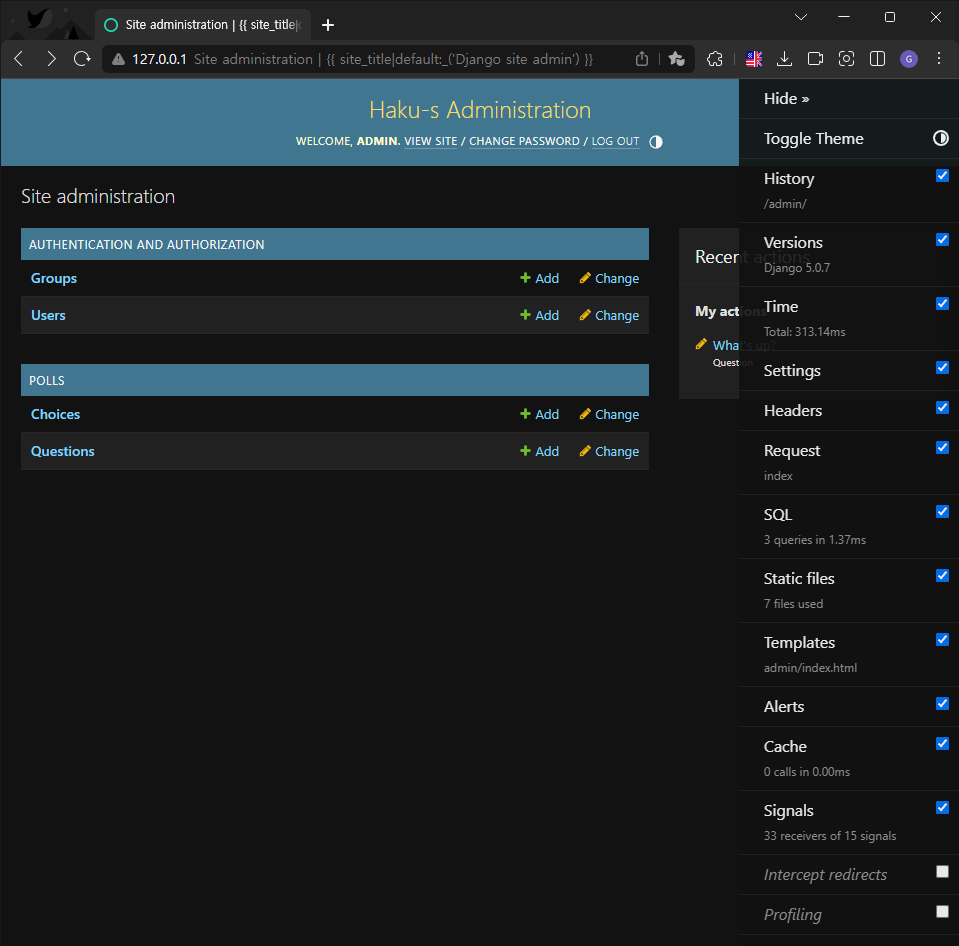Open media control icon in toolbar
Screen dimensions: 959x946
click(815, 59)
